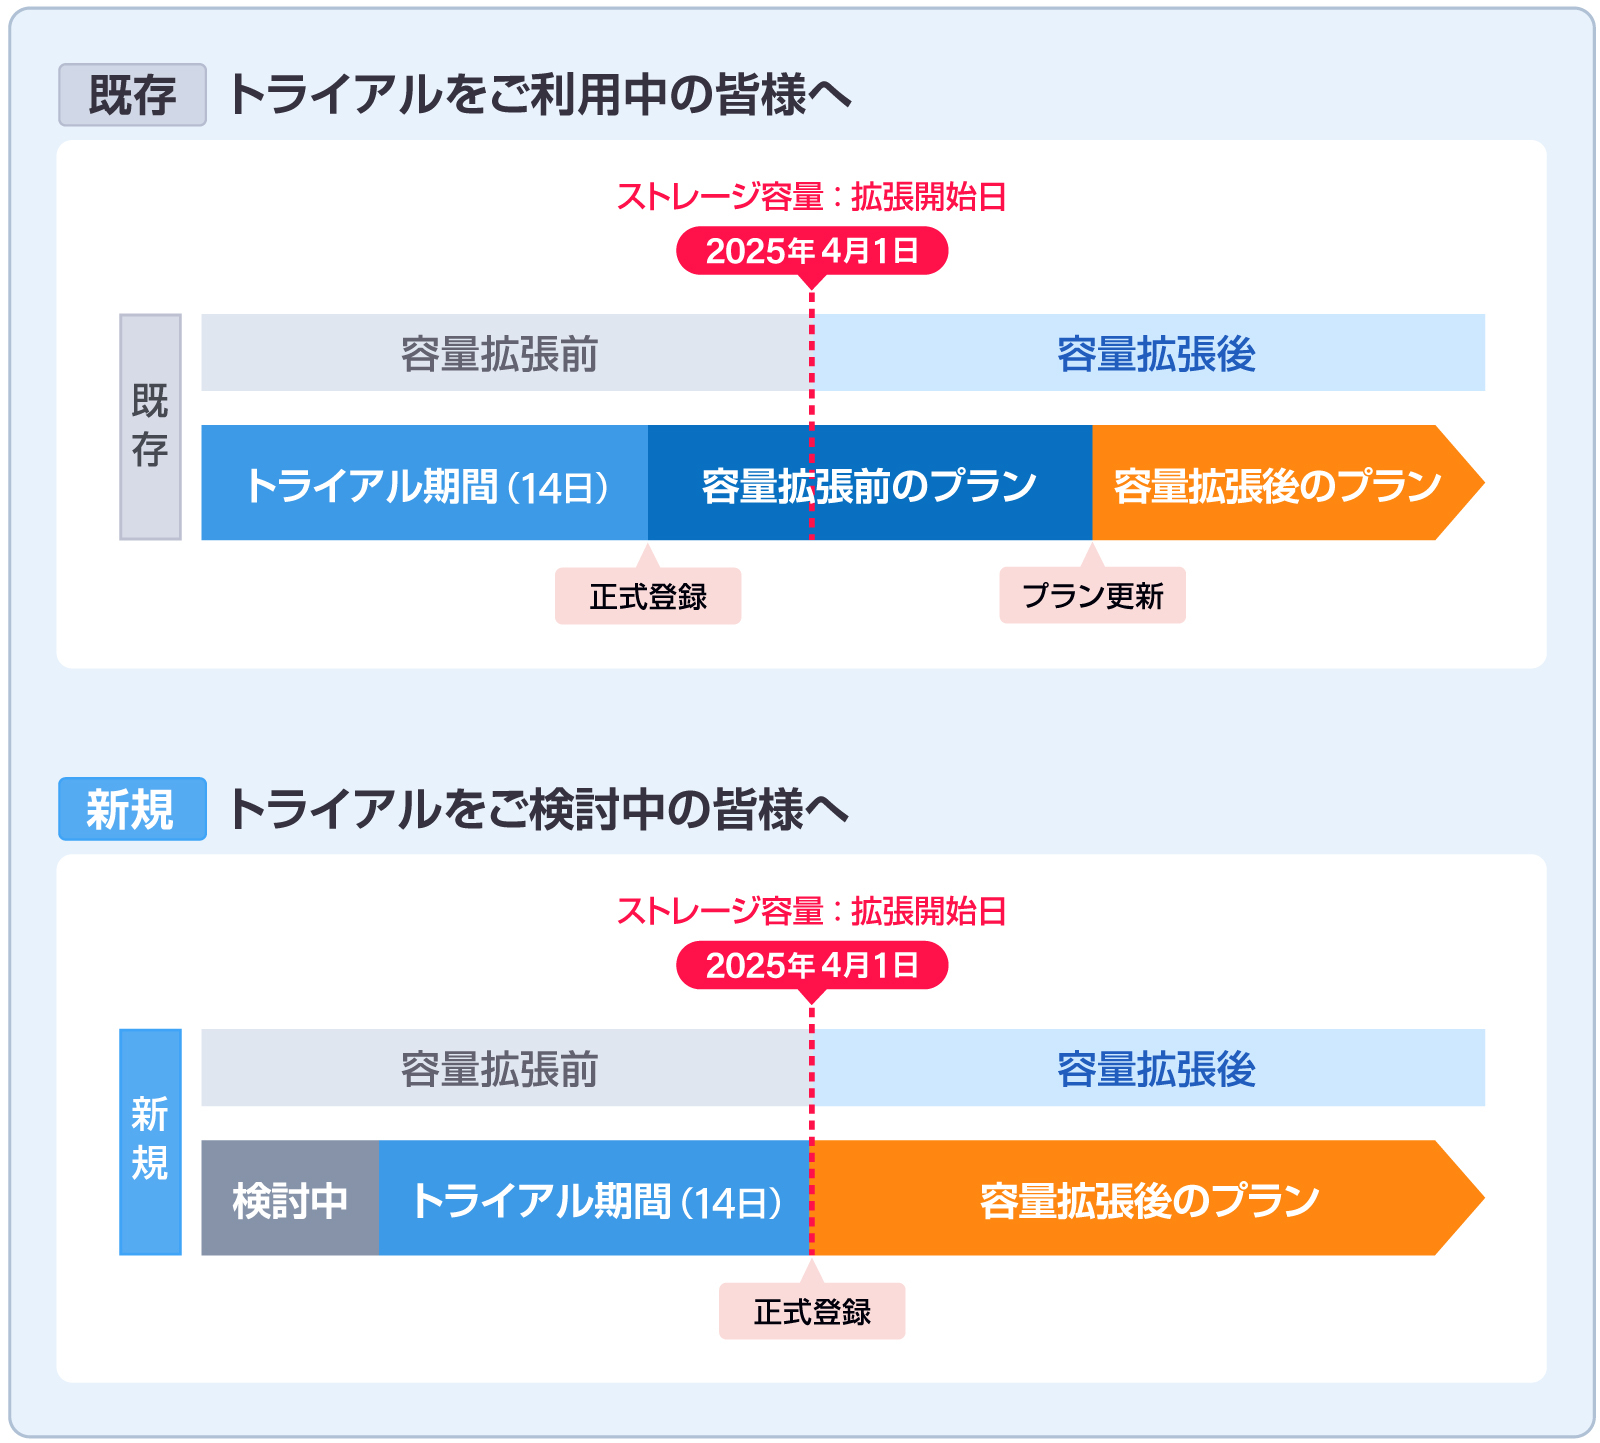The image size is (1600, 1443).
Task: Click the top 容量拡張前 gray bar
Action: (x=506, y=353)
